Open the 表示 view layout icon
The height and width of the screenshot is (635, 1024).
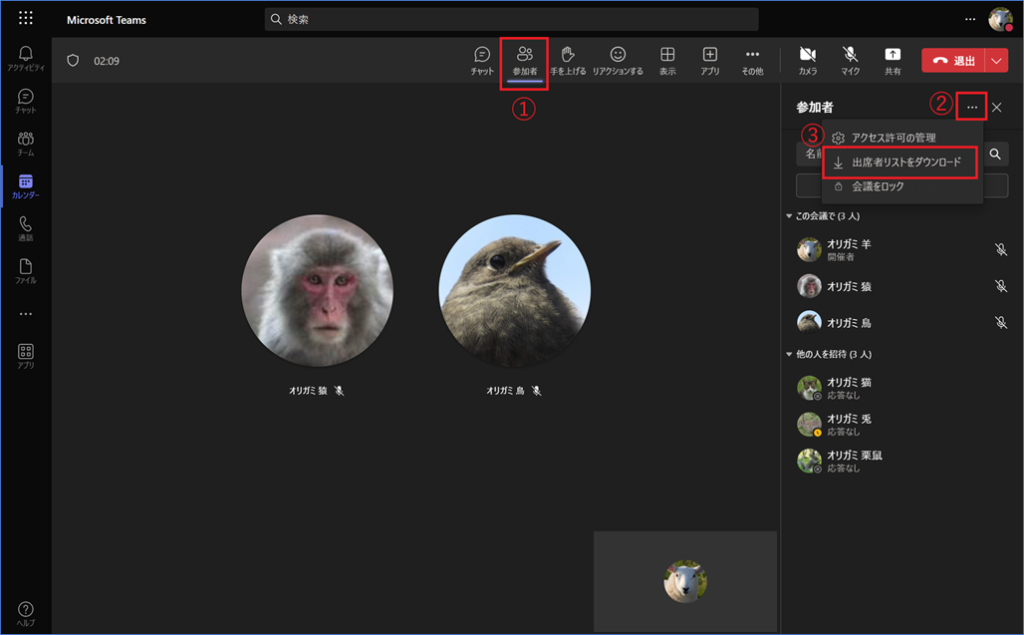click(667, 60)
